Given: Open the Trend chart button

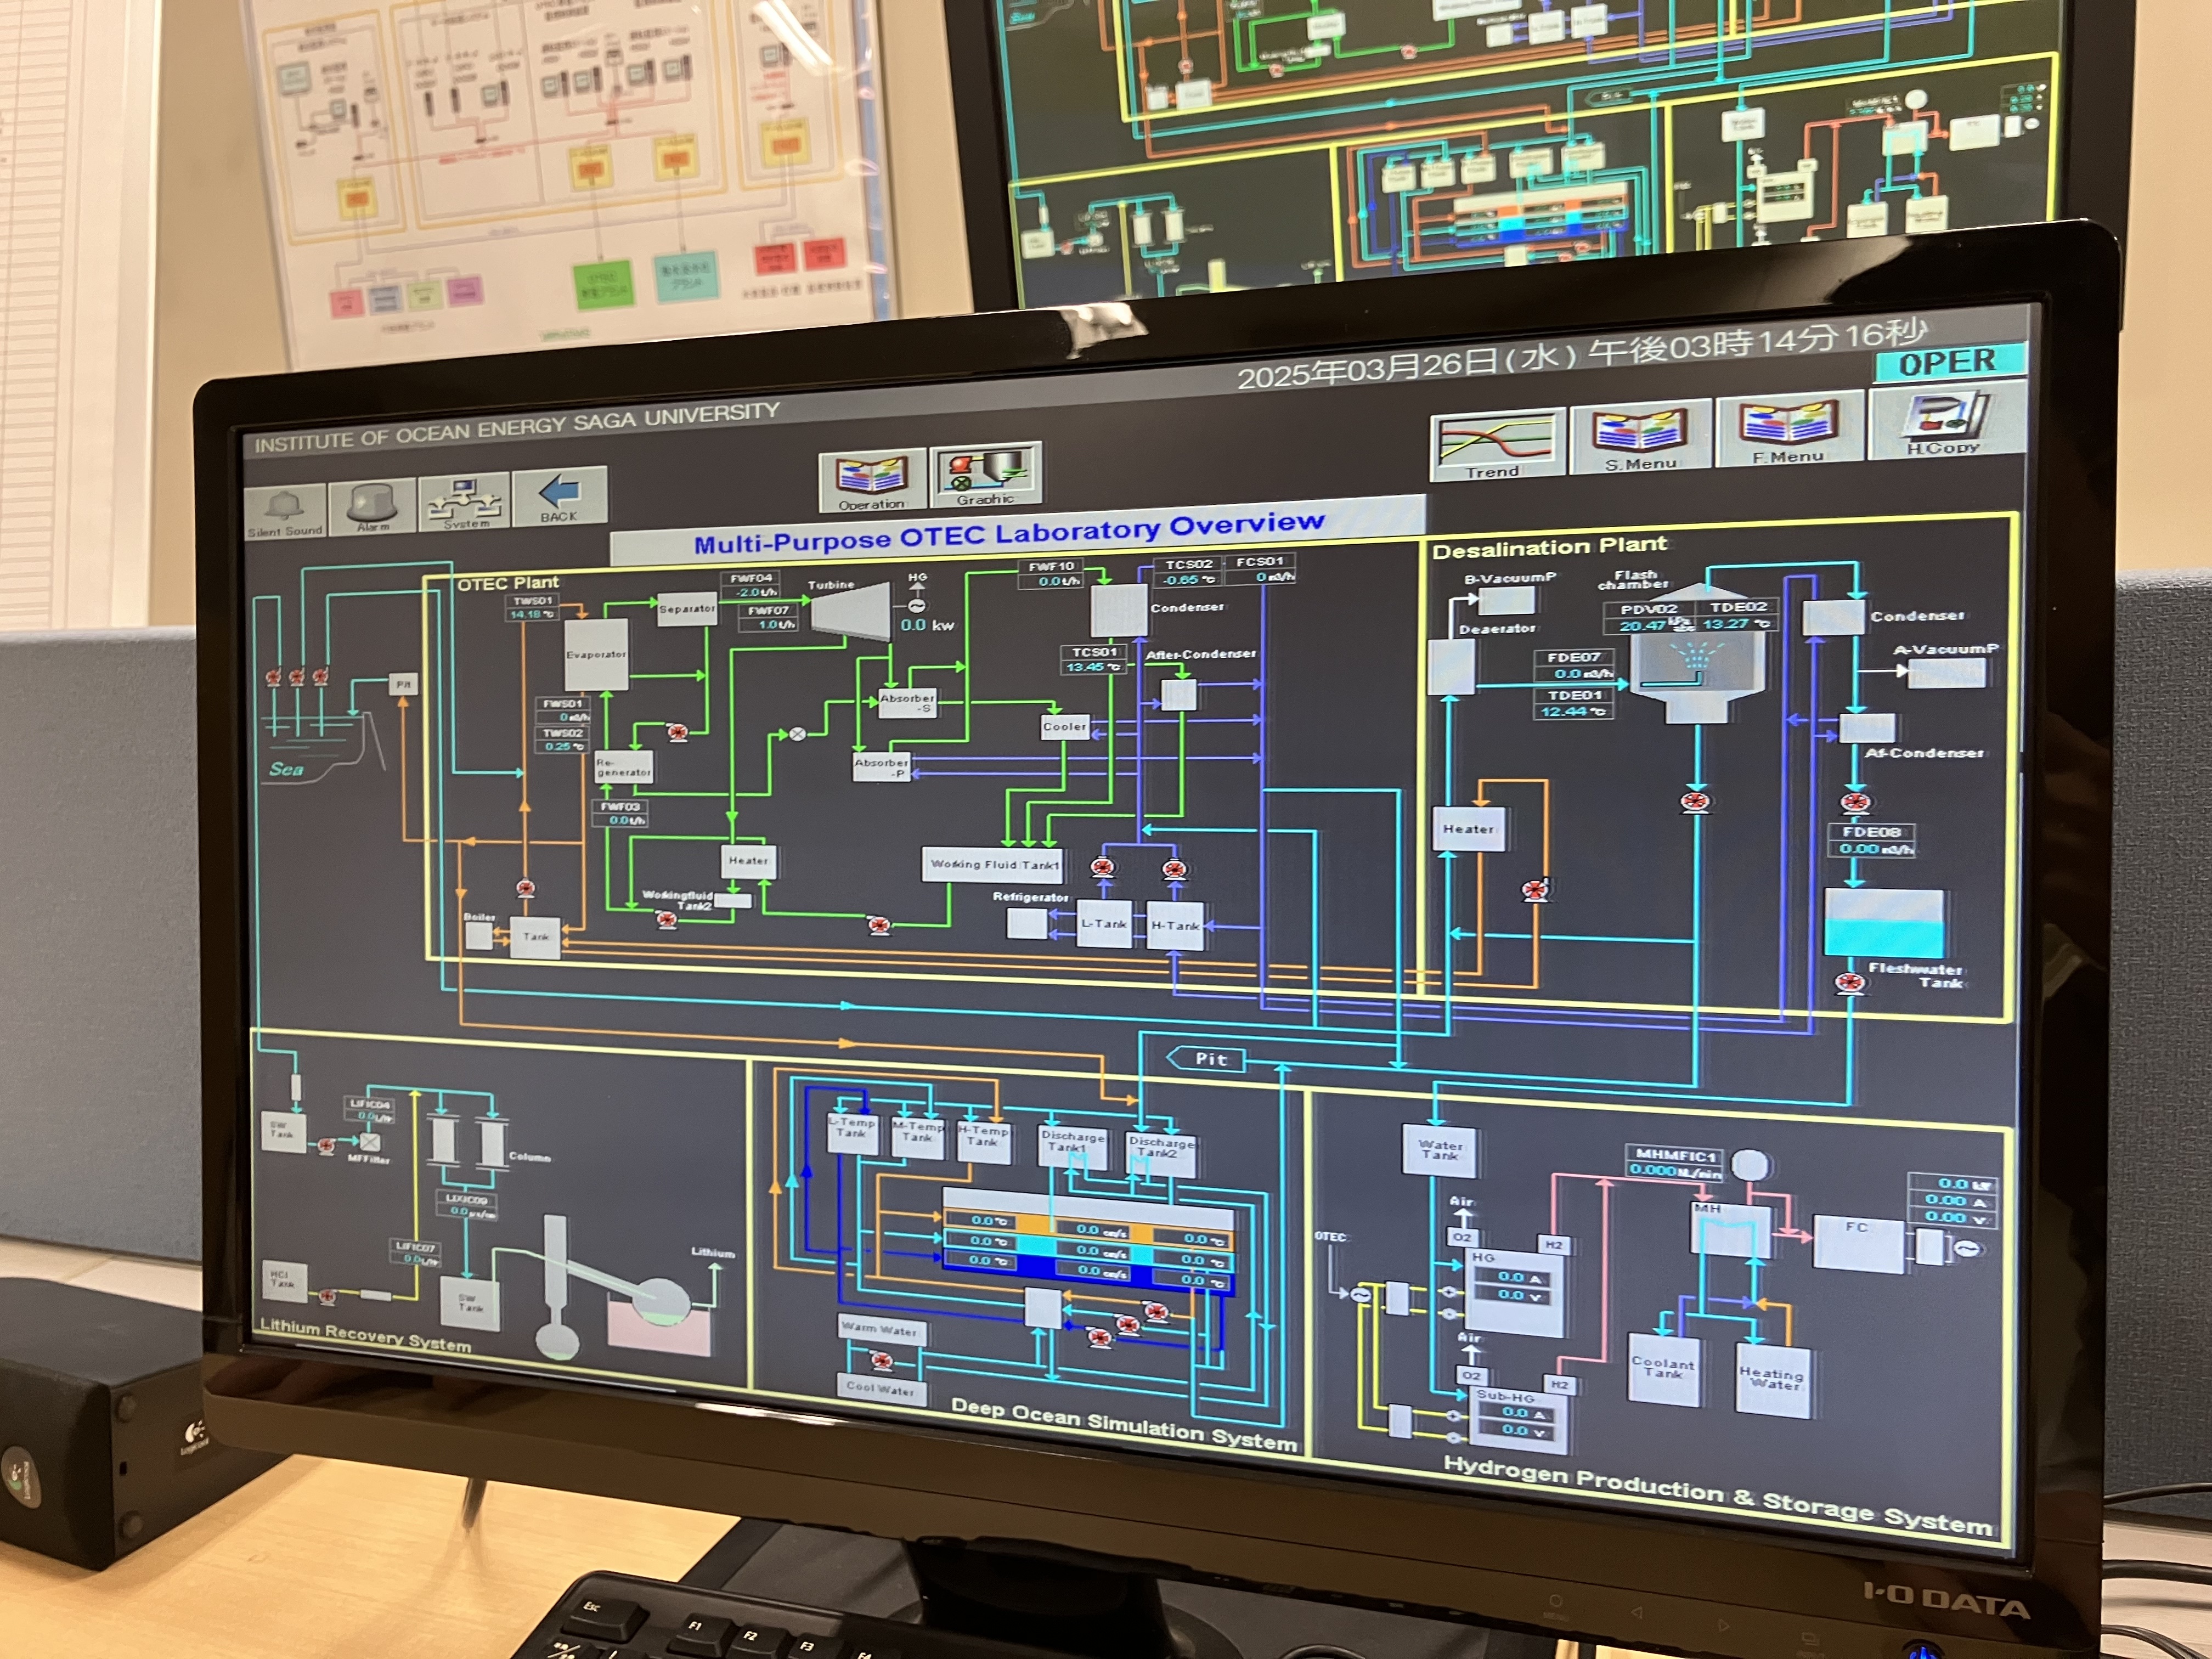Looking at the screenshot, I should tap(1496, 446).
